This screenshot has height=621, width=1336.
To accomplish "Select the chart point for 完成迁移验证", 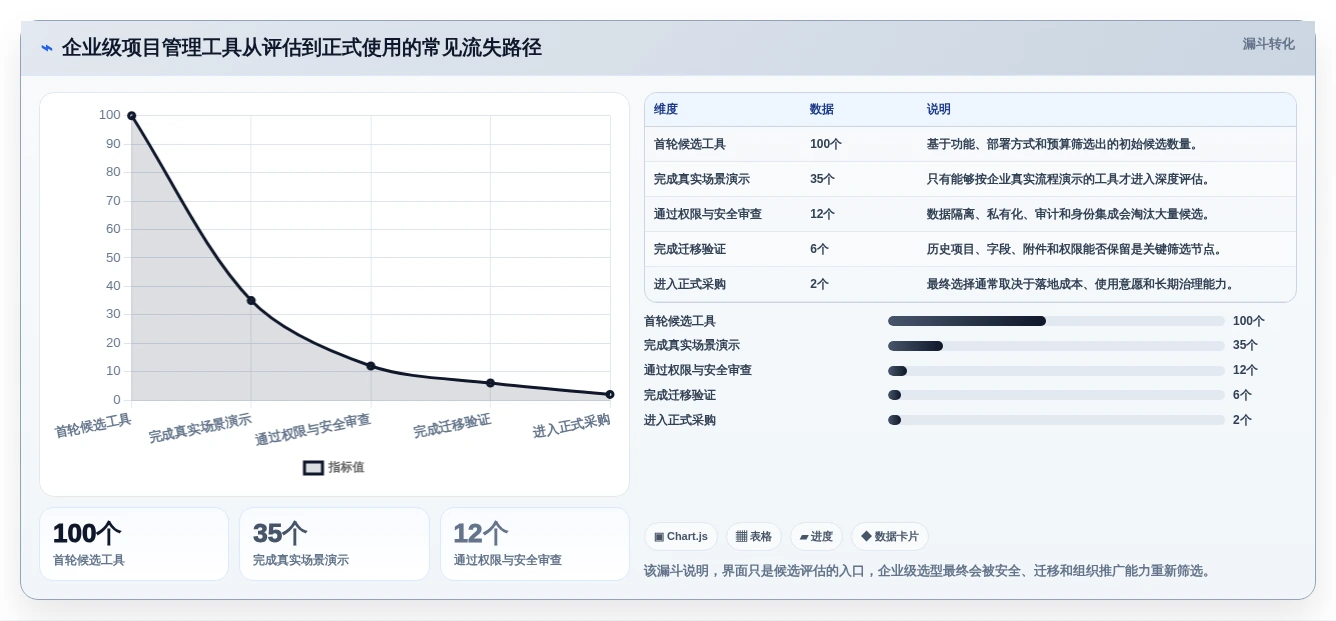I will [490, 383].
